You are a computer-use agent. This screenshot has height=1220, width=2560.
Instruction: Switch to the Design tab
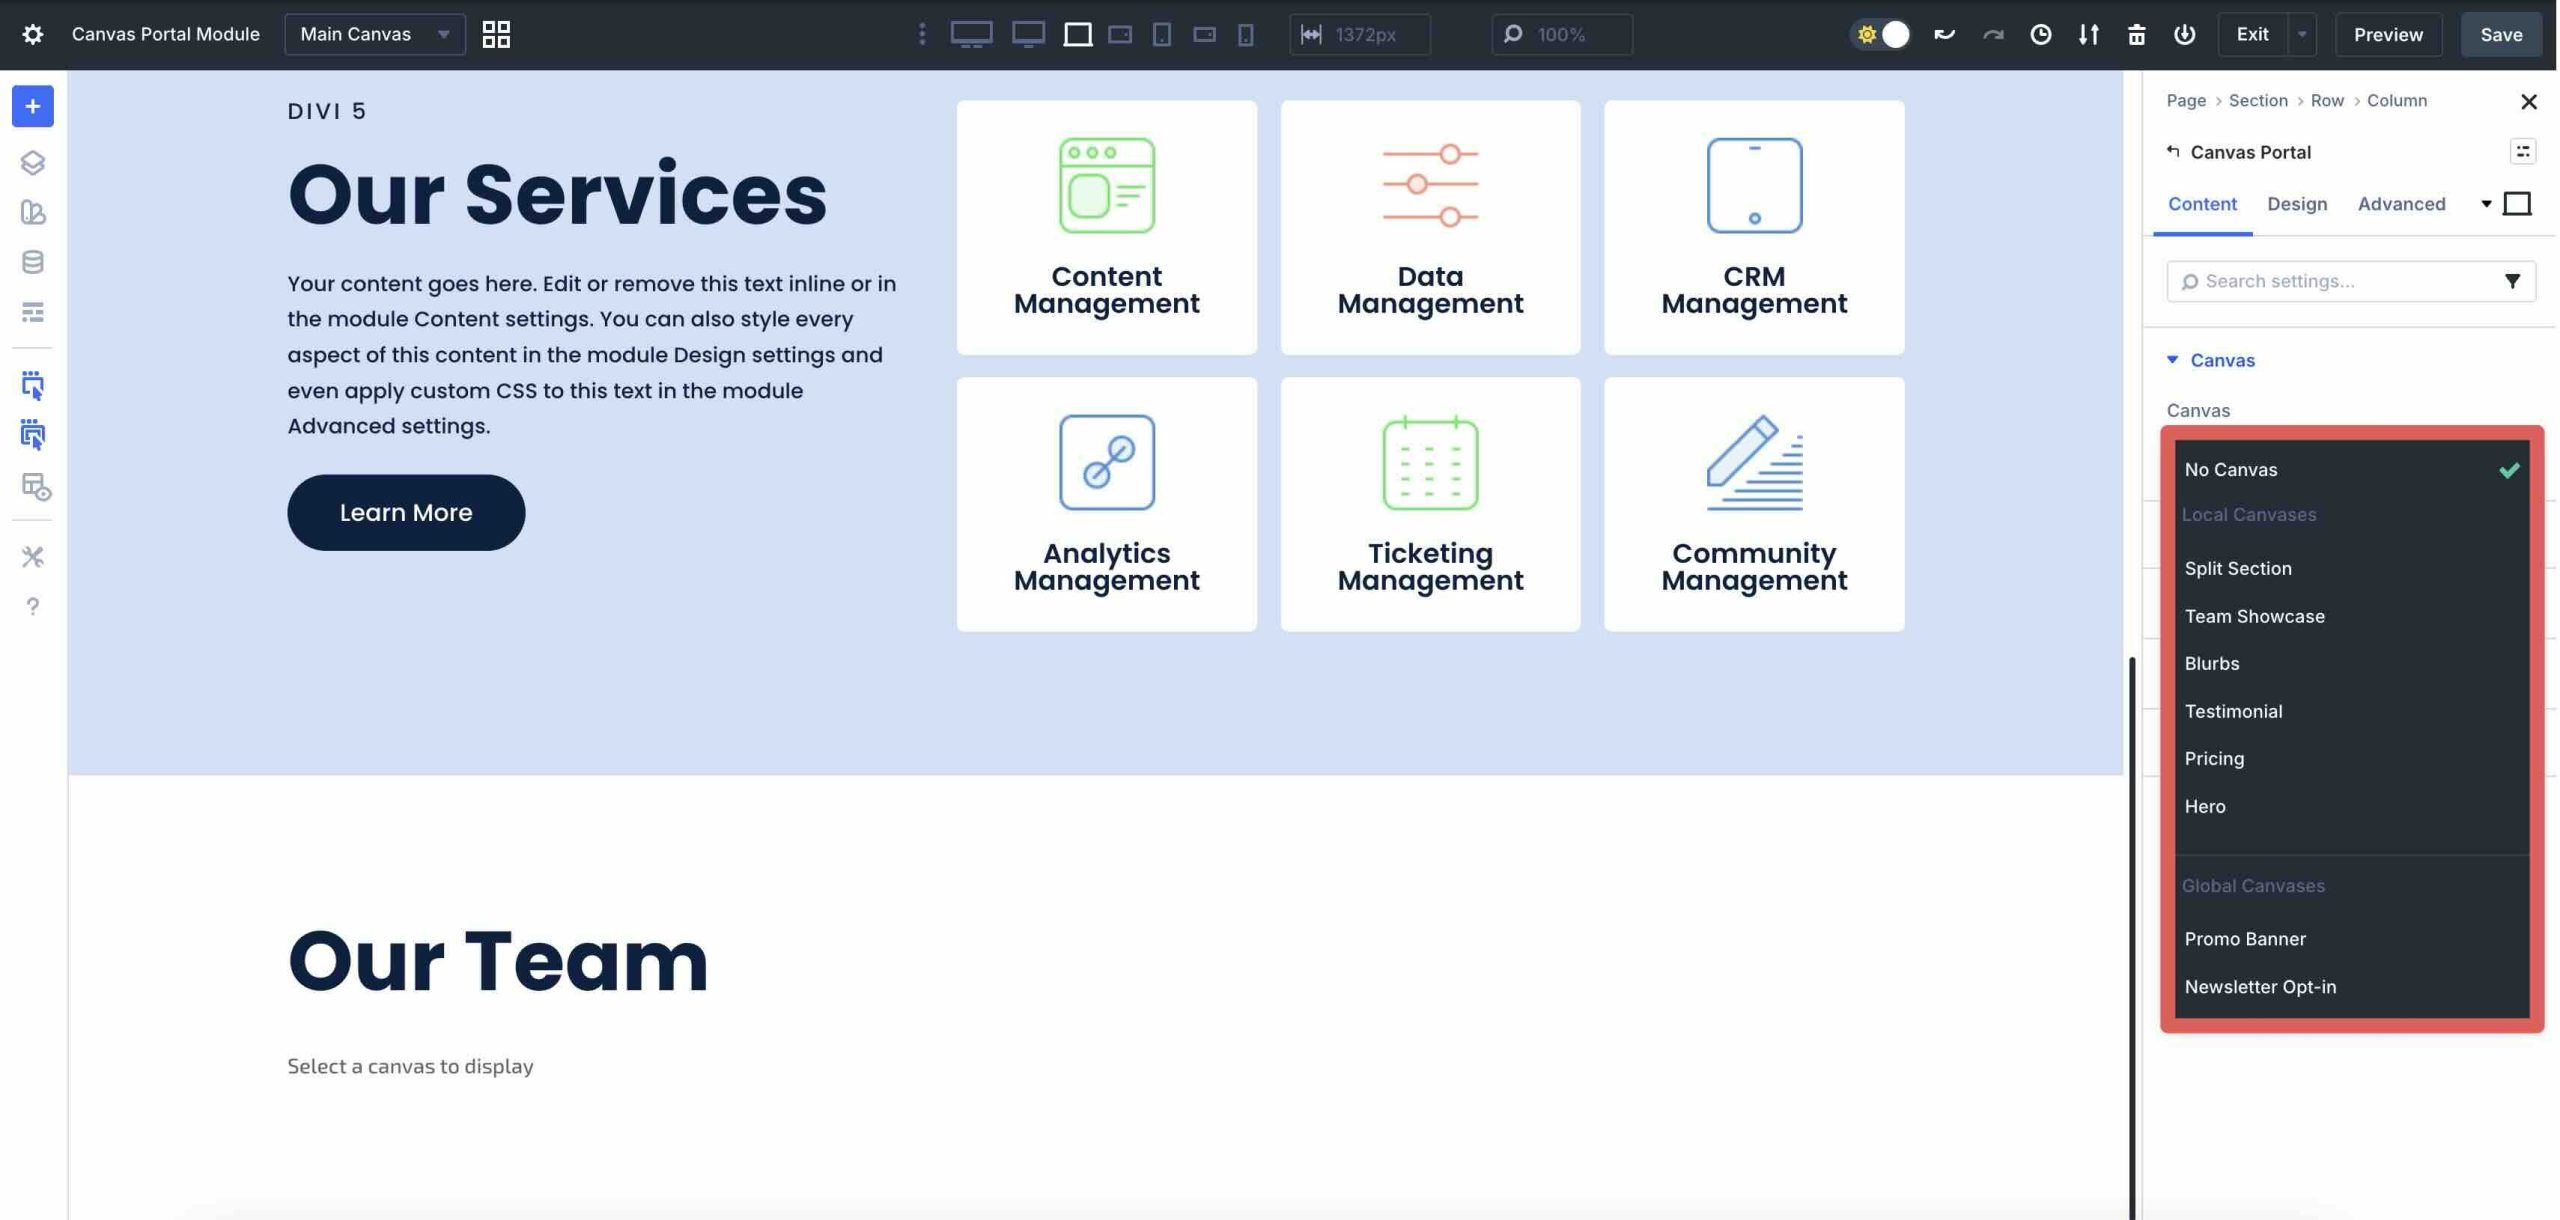click(2296, 204)
